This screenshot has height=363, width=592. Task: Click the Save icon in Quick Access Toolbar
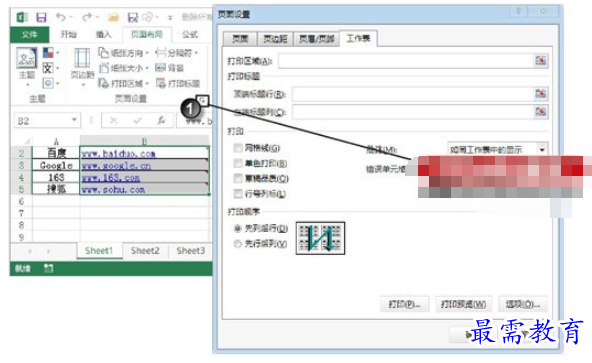pos(41,17)
